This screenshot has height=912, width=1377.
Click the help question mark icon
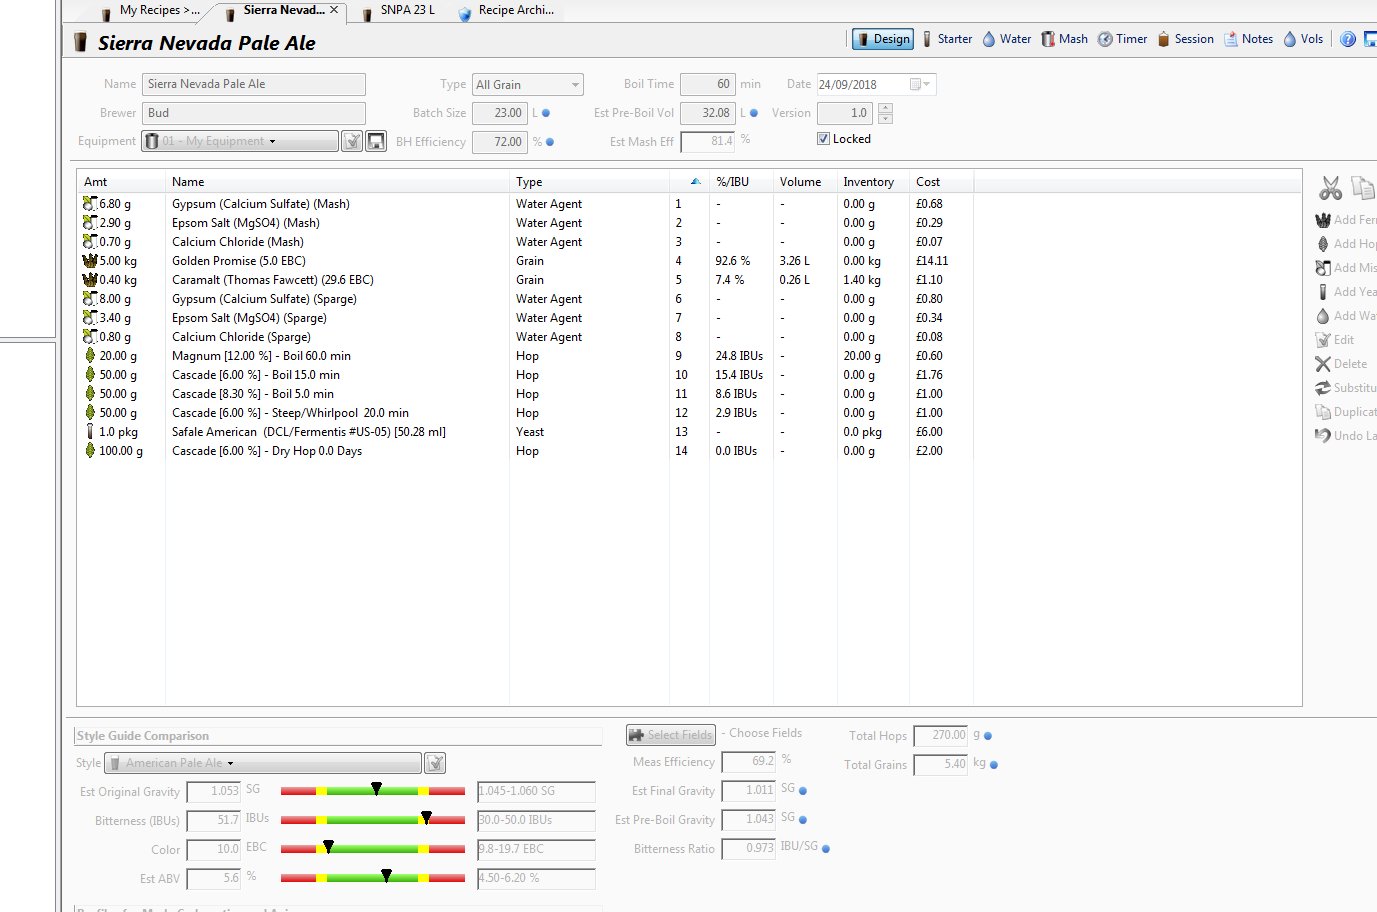[1348, 39]
